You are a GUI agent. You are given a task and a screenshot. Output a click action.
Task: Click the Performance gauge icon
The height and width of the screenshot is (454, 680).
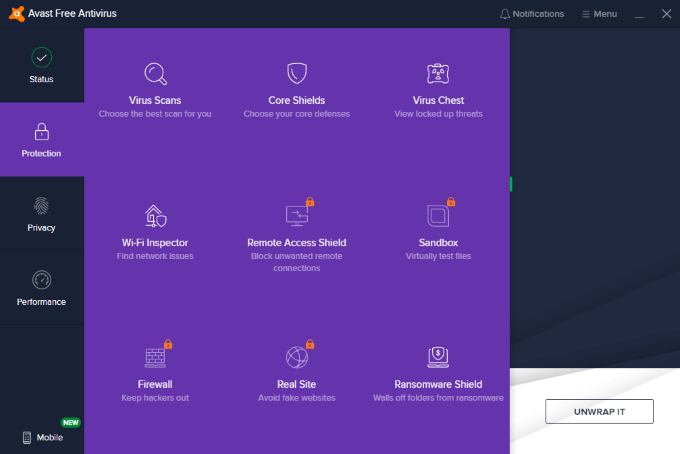coord(42,280)
